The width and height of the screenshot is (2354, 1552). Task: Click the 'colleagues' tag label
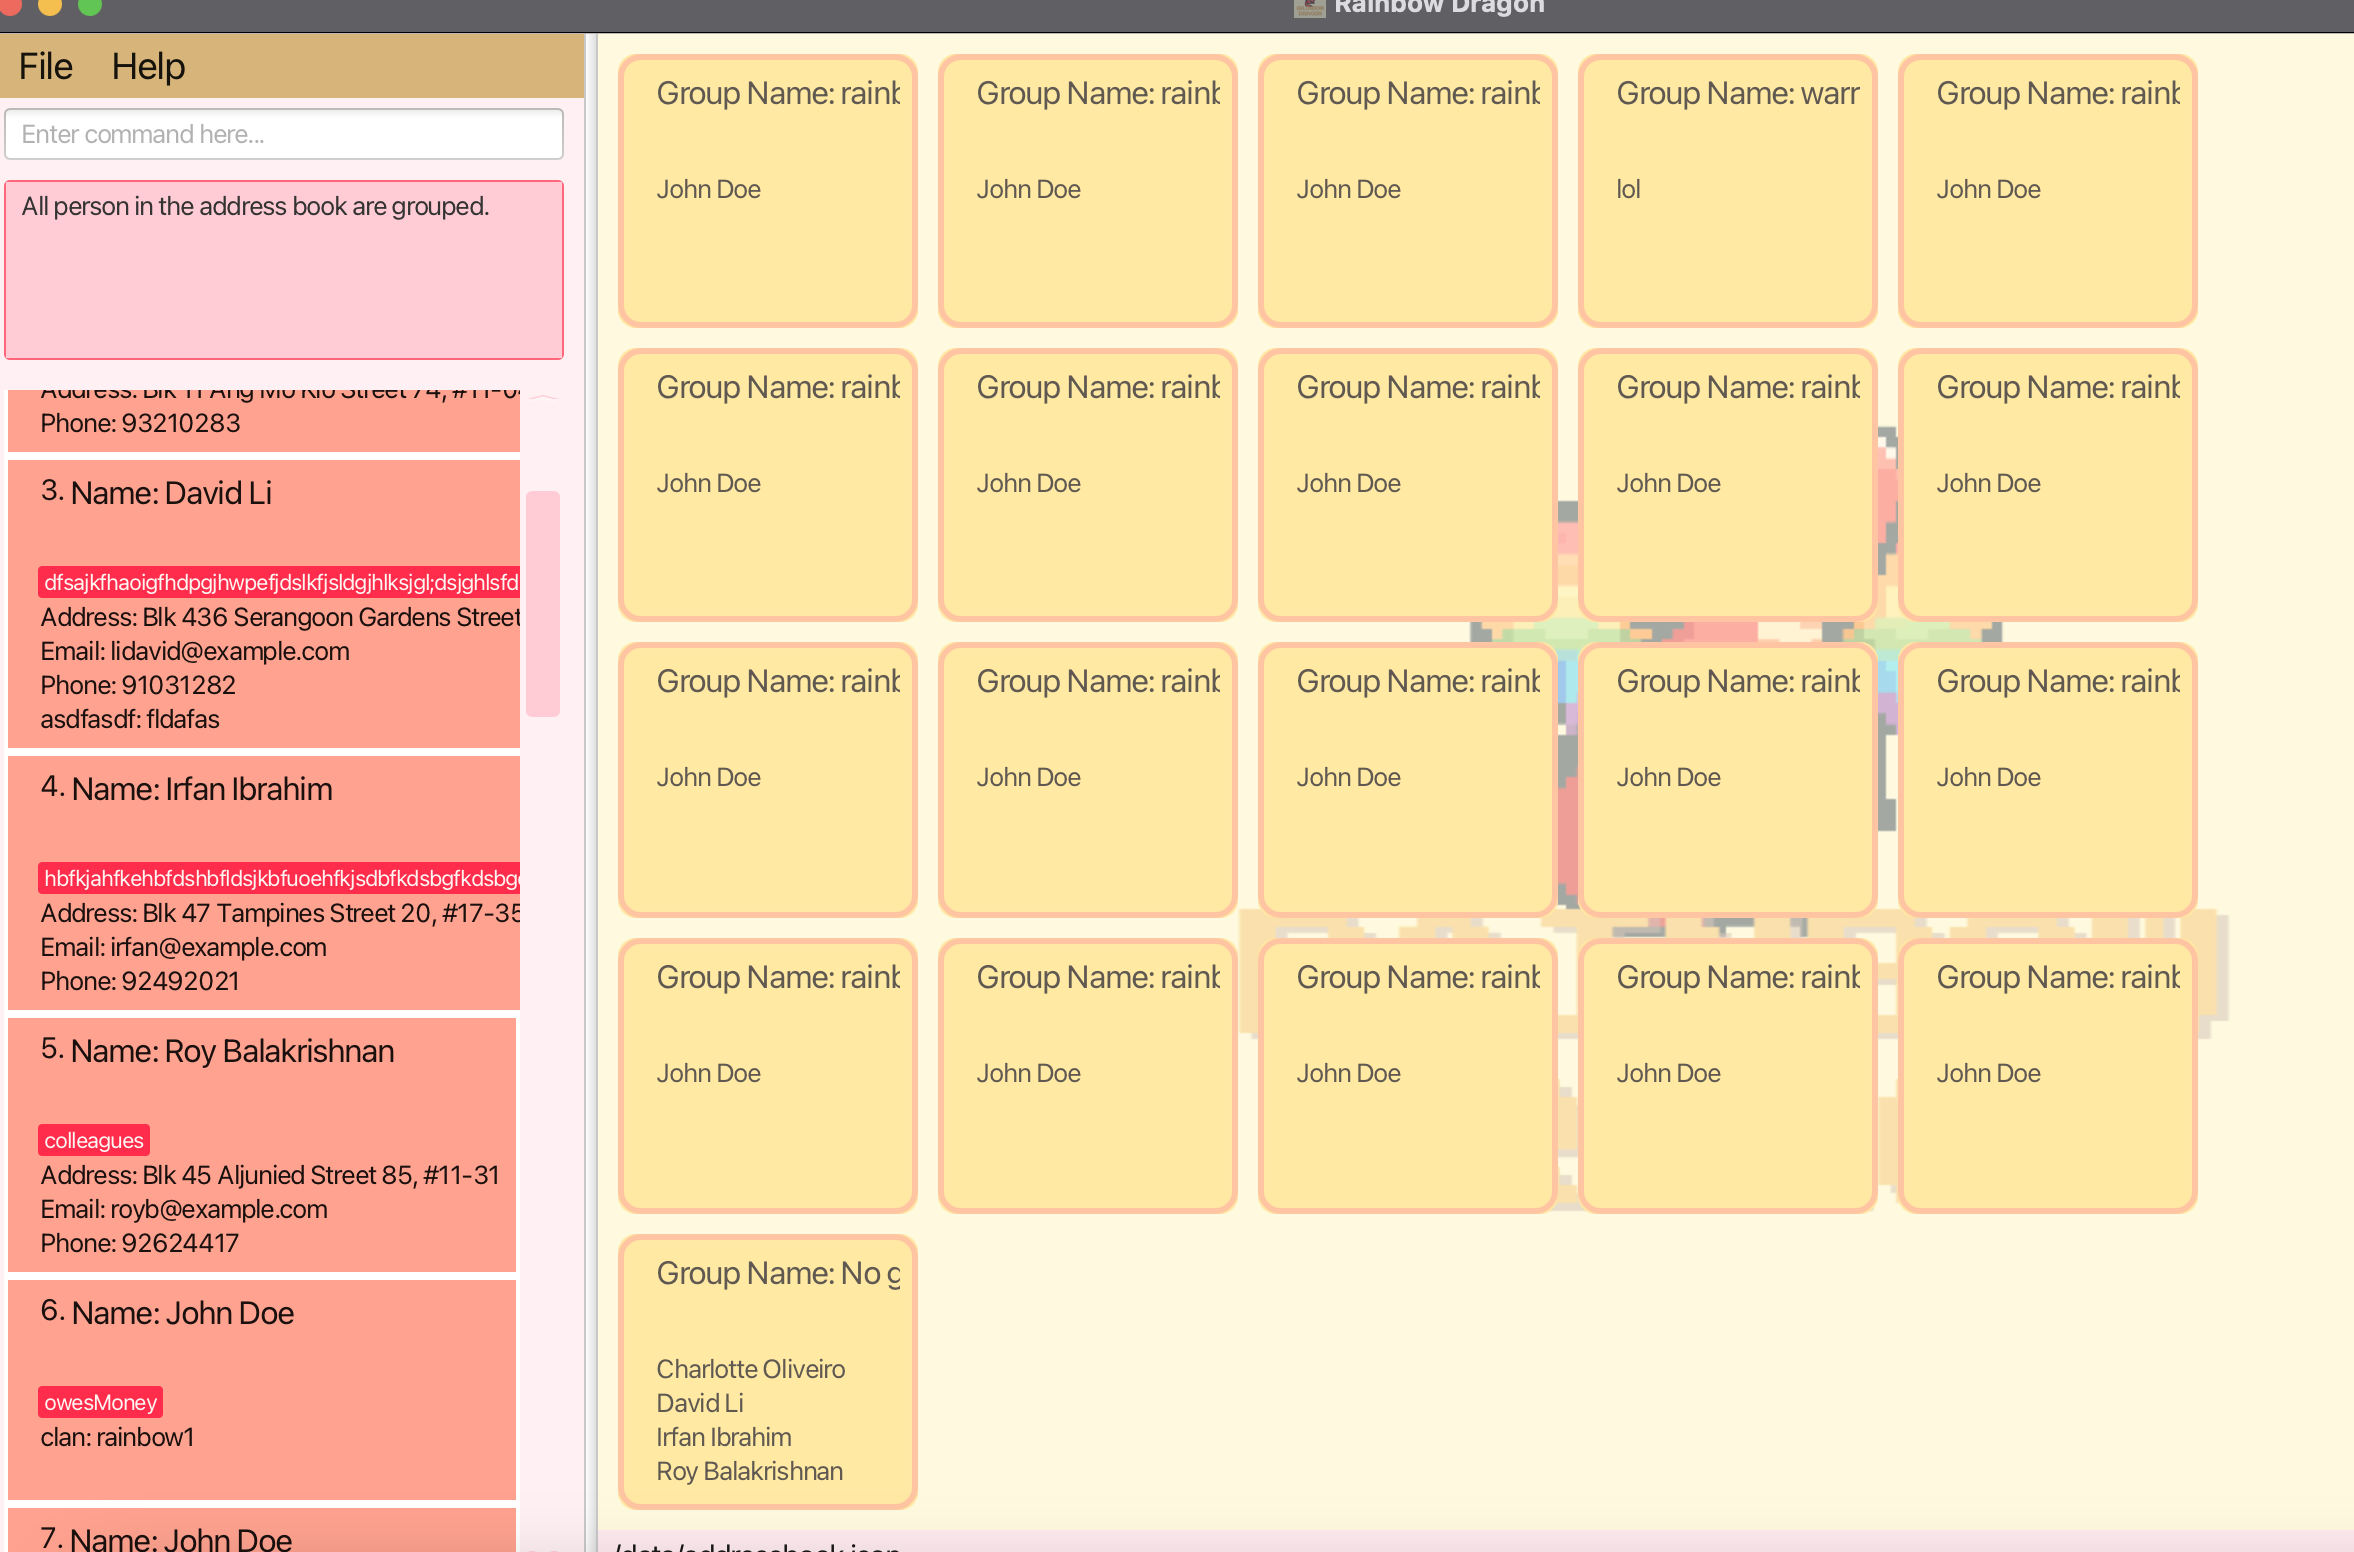point(94,1140)
